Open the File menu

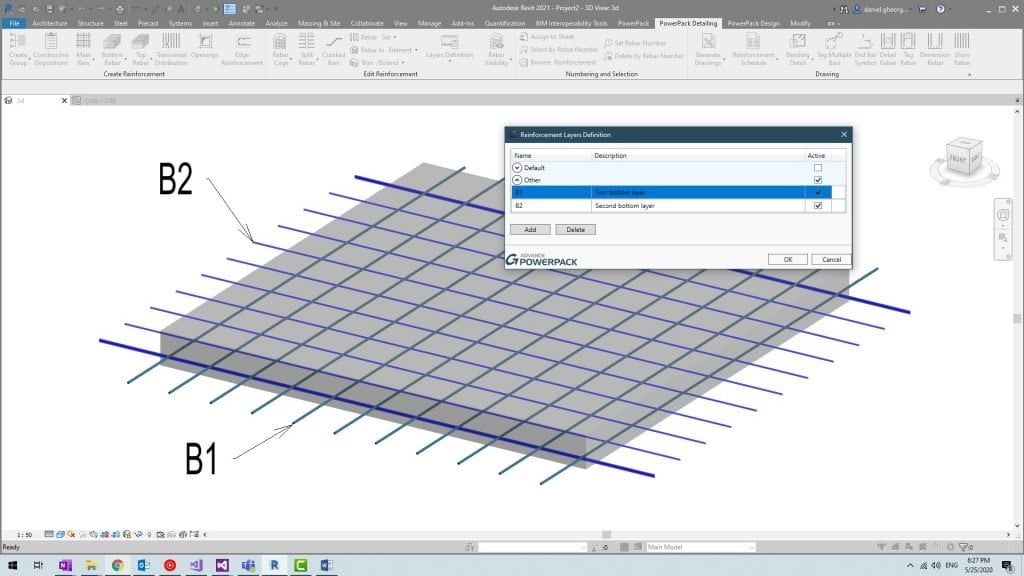14,23
